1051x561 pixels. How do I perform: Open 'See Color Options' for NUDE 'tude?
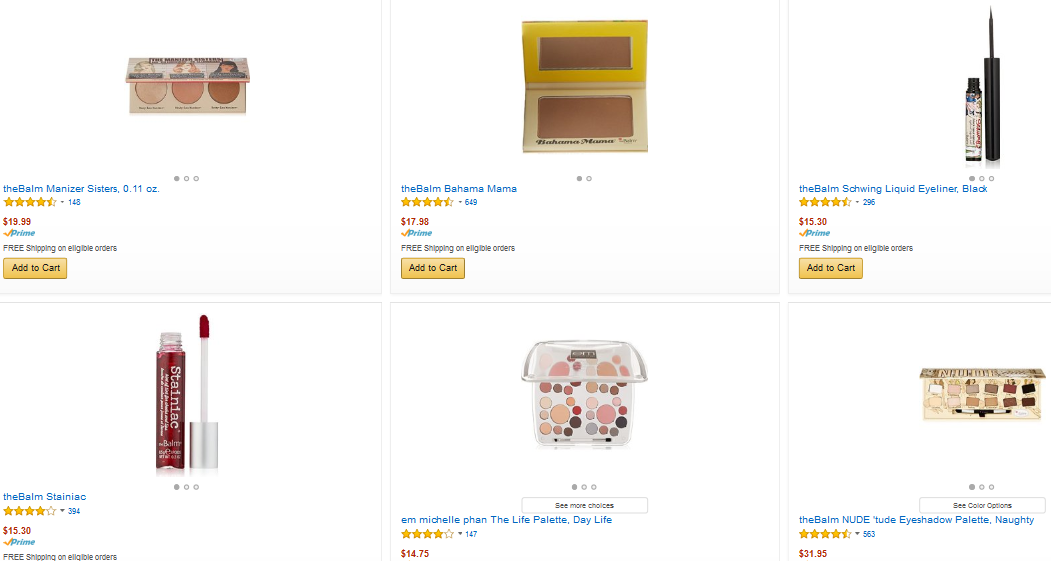(982, 505)
